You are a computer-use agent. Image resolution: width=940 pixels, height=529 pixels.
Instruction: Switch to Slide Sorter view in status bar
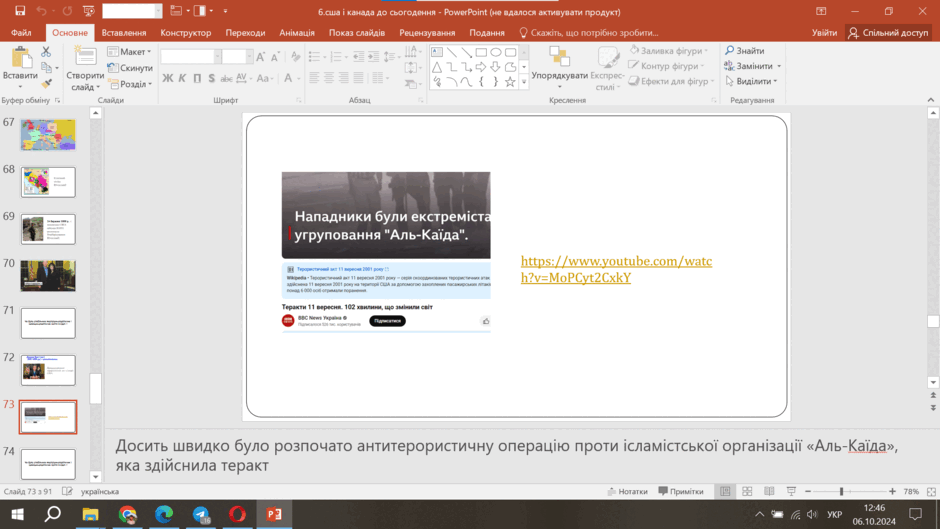tap(747, 491)
